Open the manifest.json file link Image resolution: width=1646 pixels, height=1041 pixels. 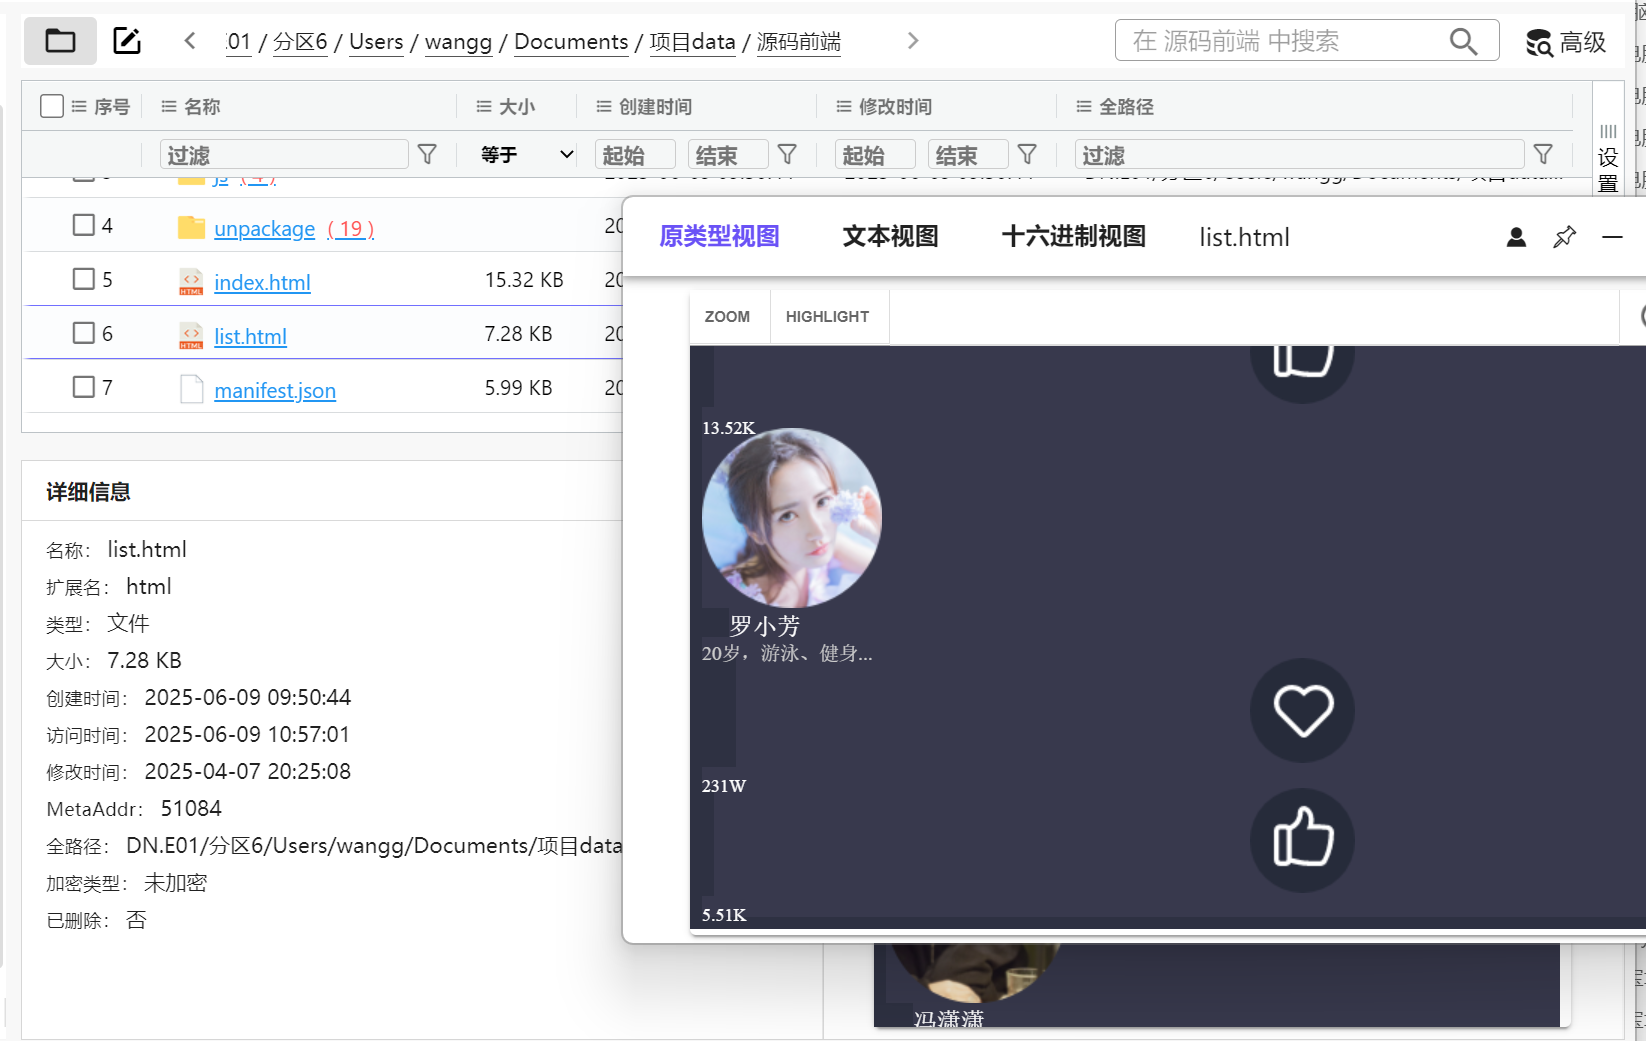tap(275, 391)
